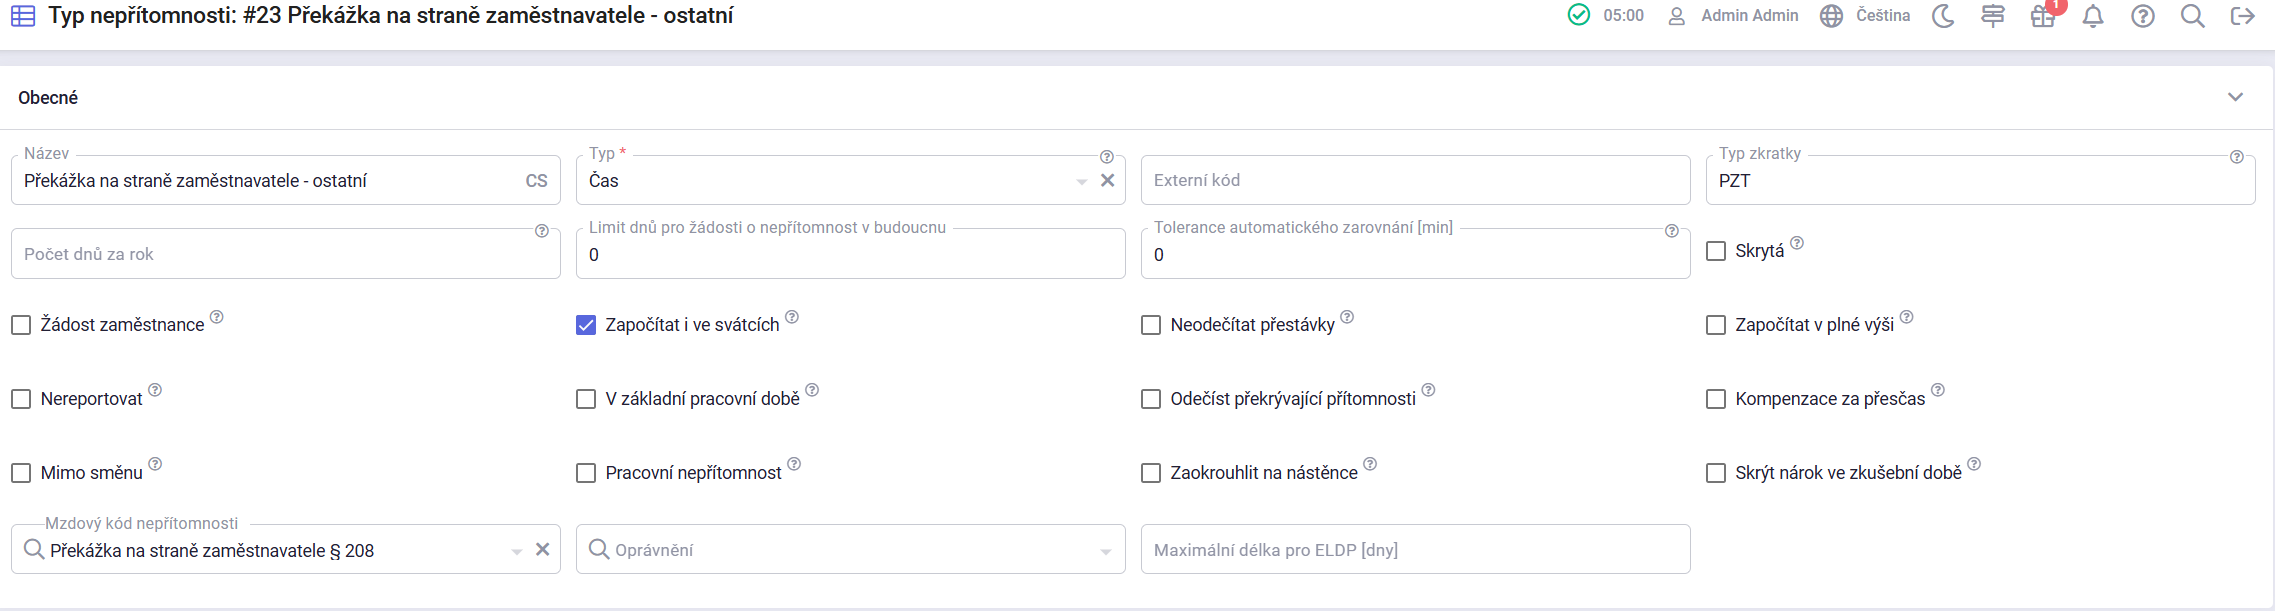Enable Žádost zaměstnance checkbox
This screenshot has height=611, width=2275.
(x=21, y=325)
